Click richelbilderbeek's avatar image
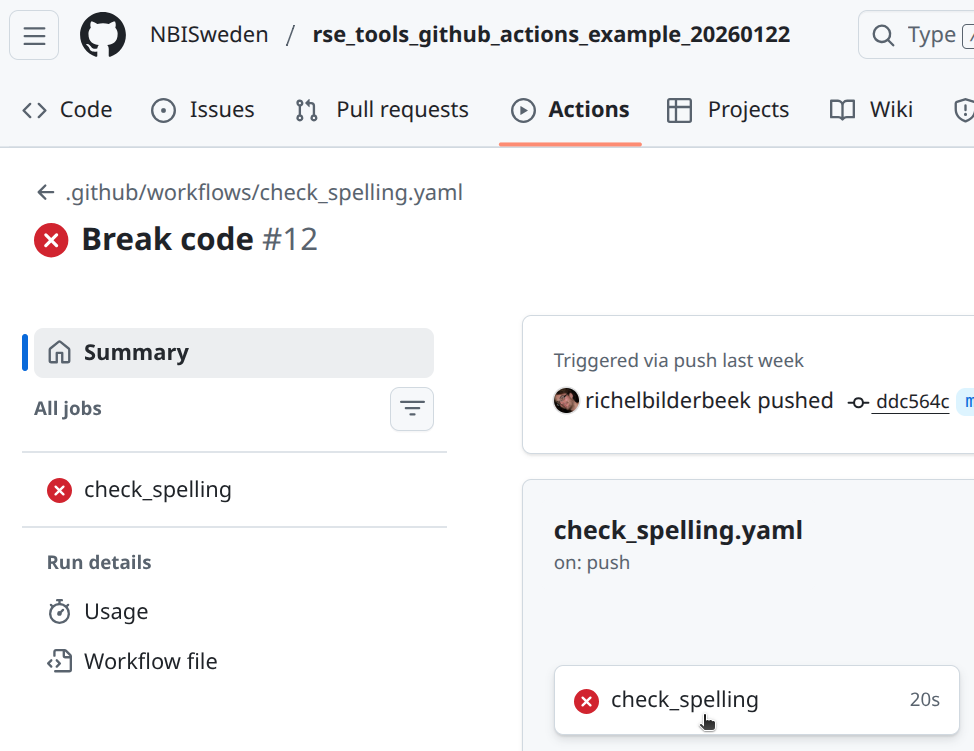This screenshot has width=974, height=751. [566, 401]
